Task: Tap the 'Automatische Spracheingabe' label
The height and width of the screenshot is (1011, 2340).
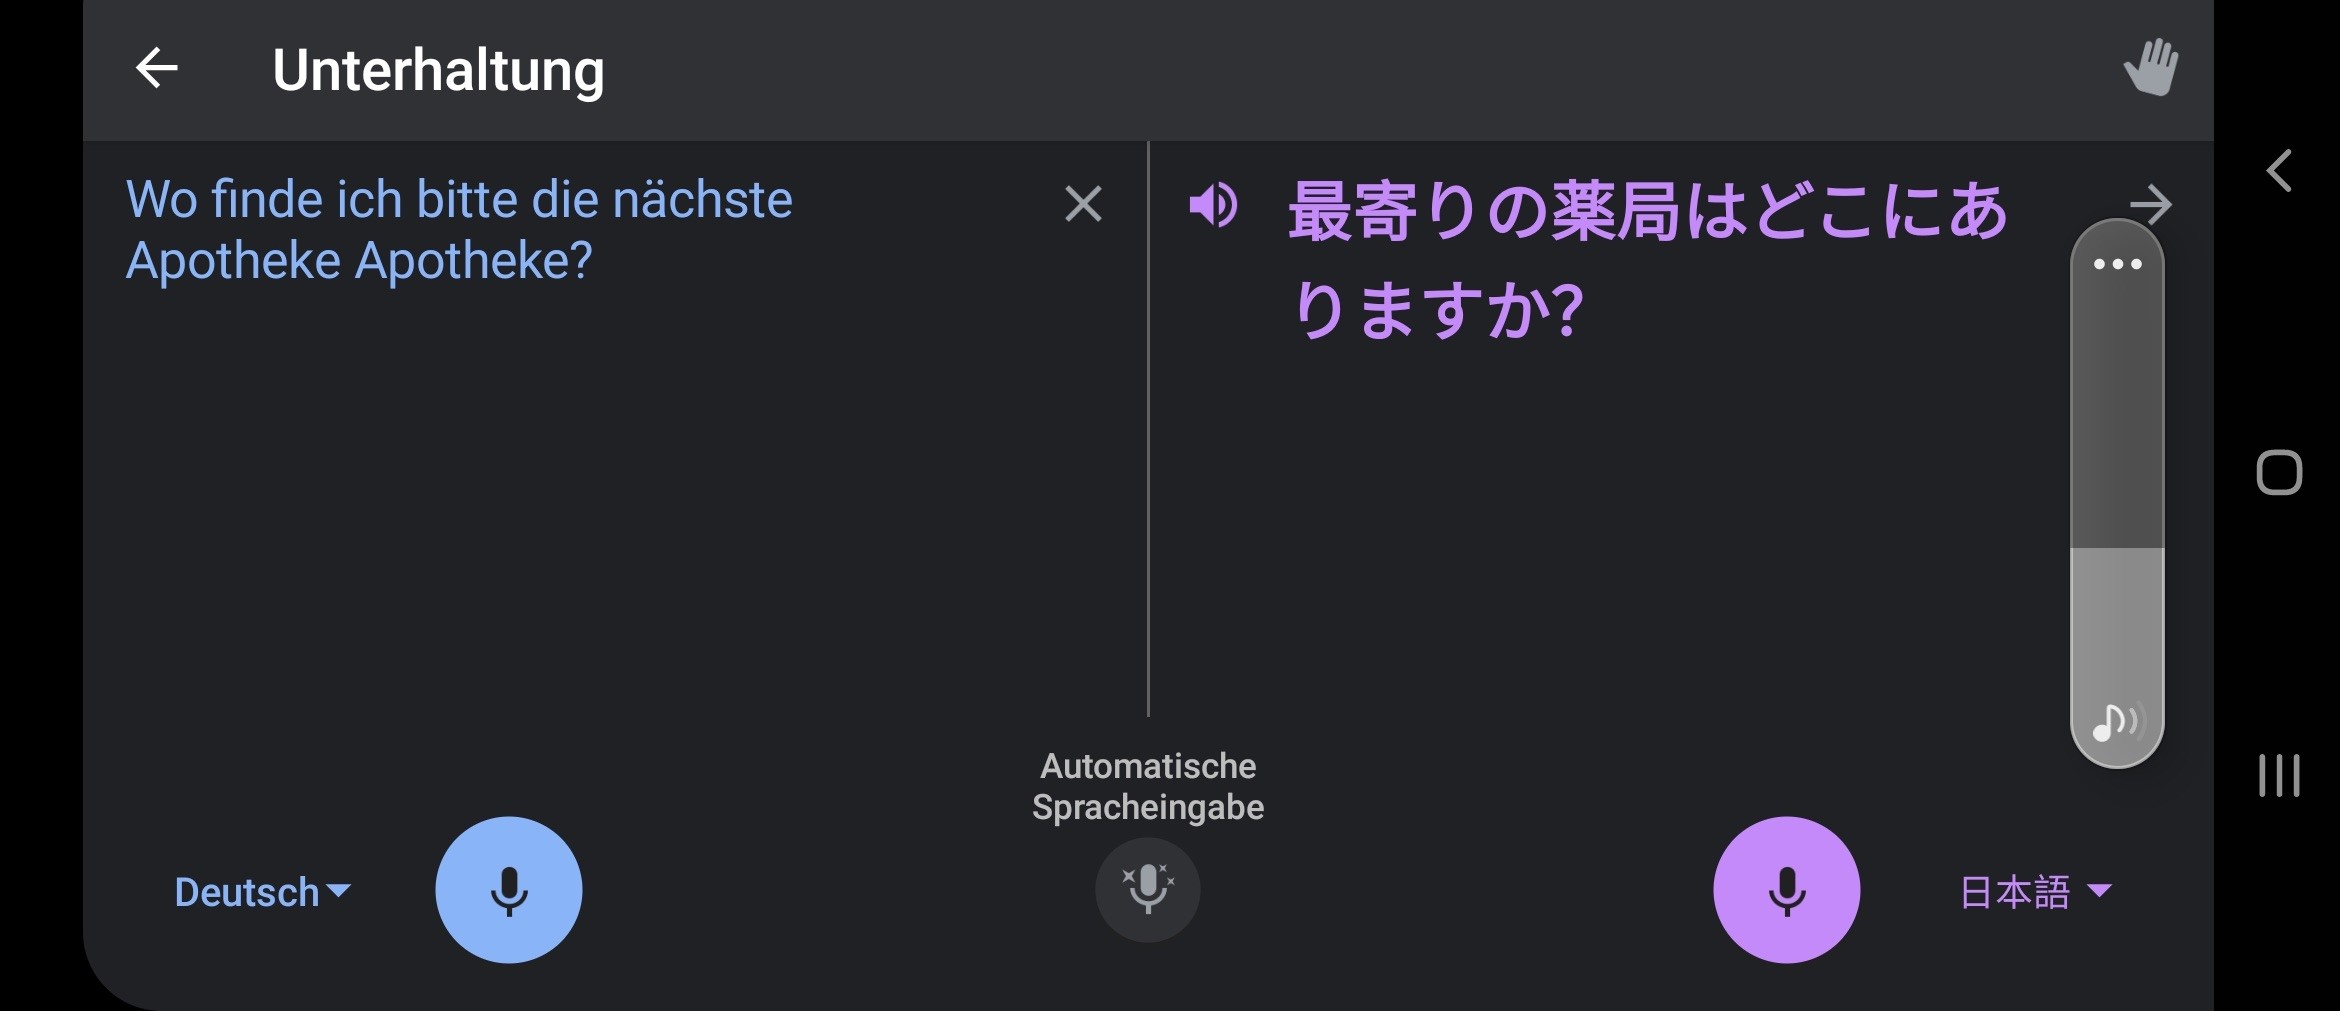Action: pos(1148,786)
